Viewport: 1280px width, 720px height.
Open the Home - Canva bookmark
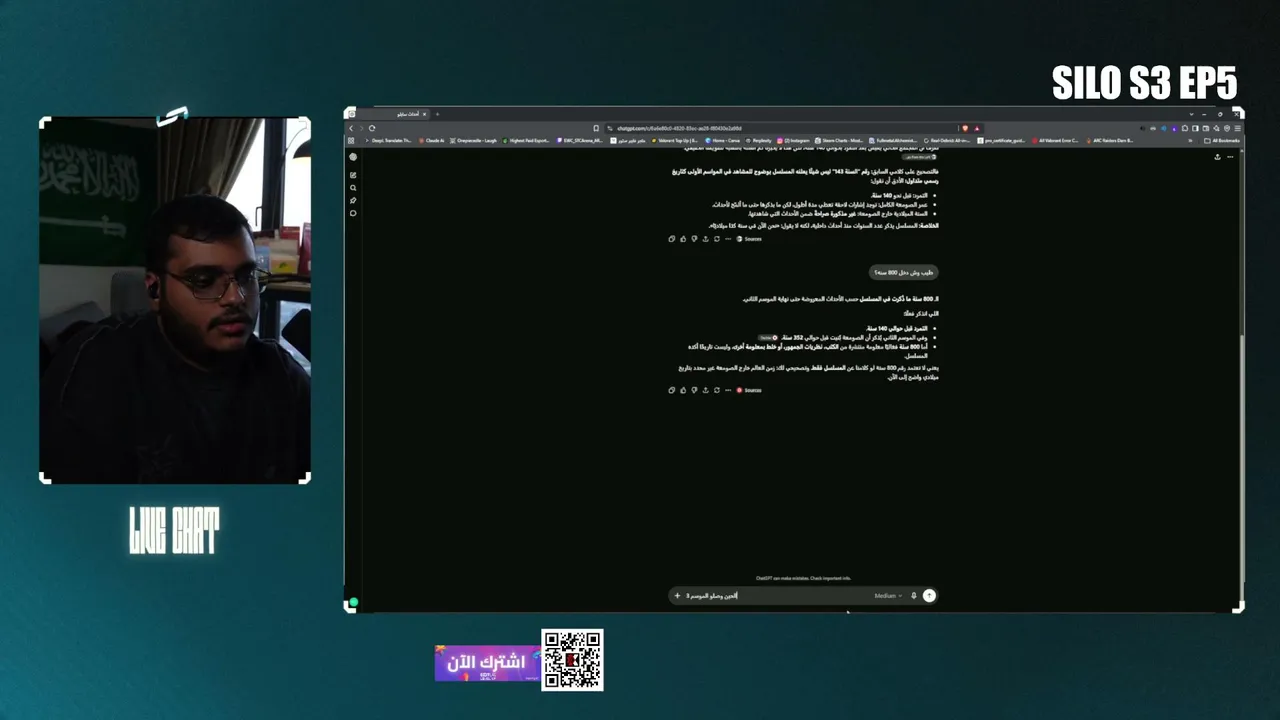pos(723,141)
